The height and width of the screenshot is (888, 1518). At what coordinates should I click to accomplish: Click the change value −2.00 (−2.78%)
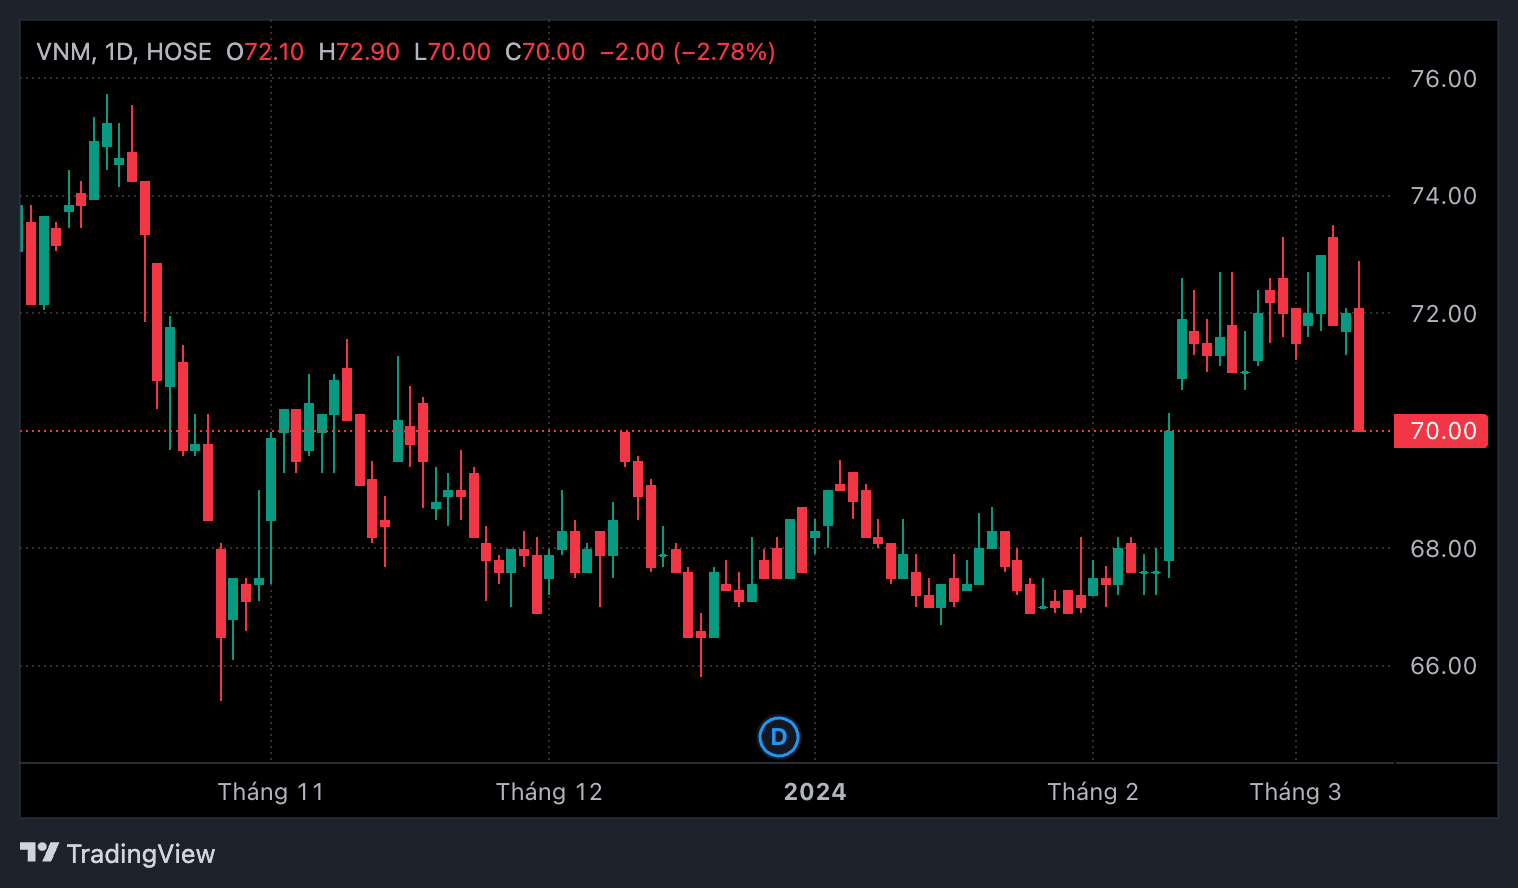688,52
